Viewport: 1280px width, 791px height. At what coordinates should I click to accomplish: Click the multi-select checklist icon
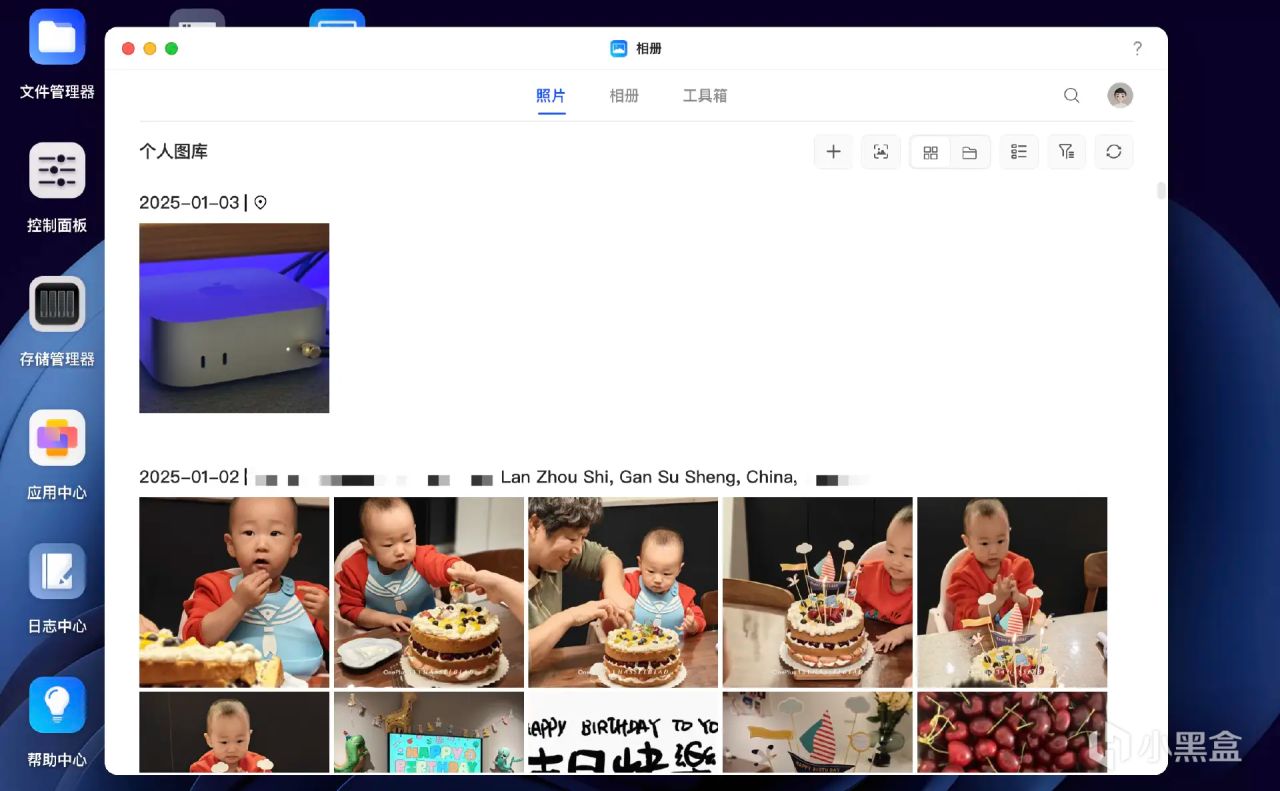pyautogui.click(x=1019, y=152)
